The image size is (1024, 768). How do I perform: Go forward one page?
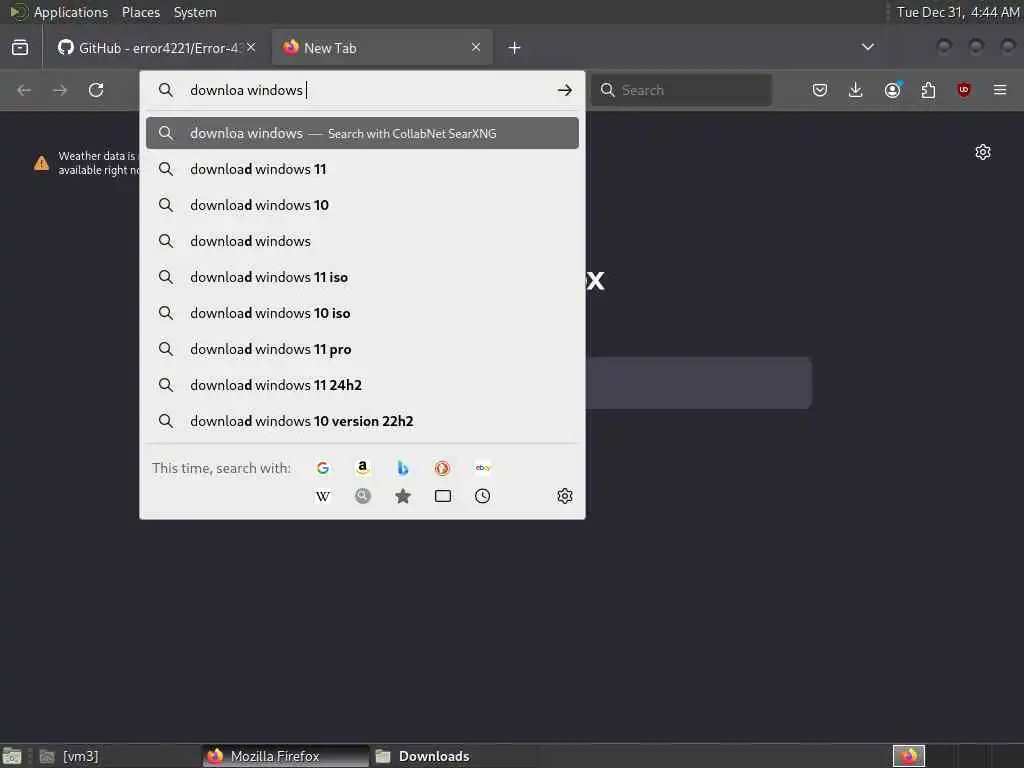(59, 90)
